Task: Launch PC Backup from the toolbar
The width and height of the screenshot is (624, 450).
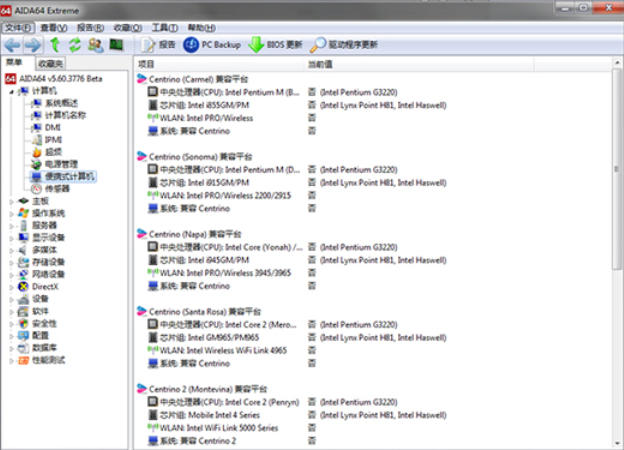Action: point(212,45)
